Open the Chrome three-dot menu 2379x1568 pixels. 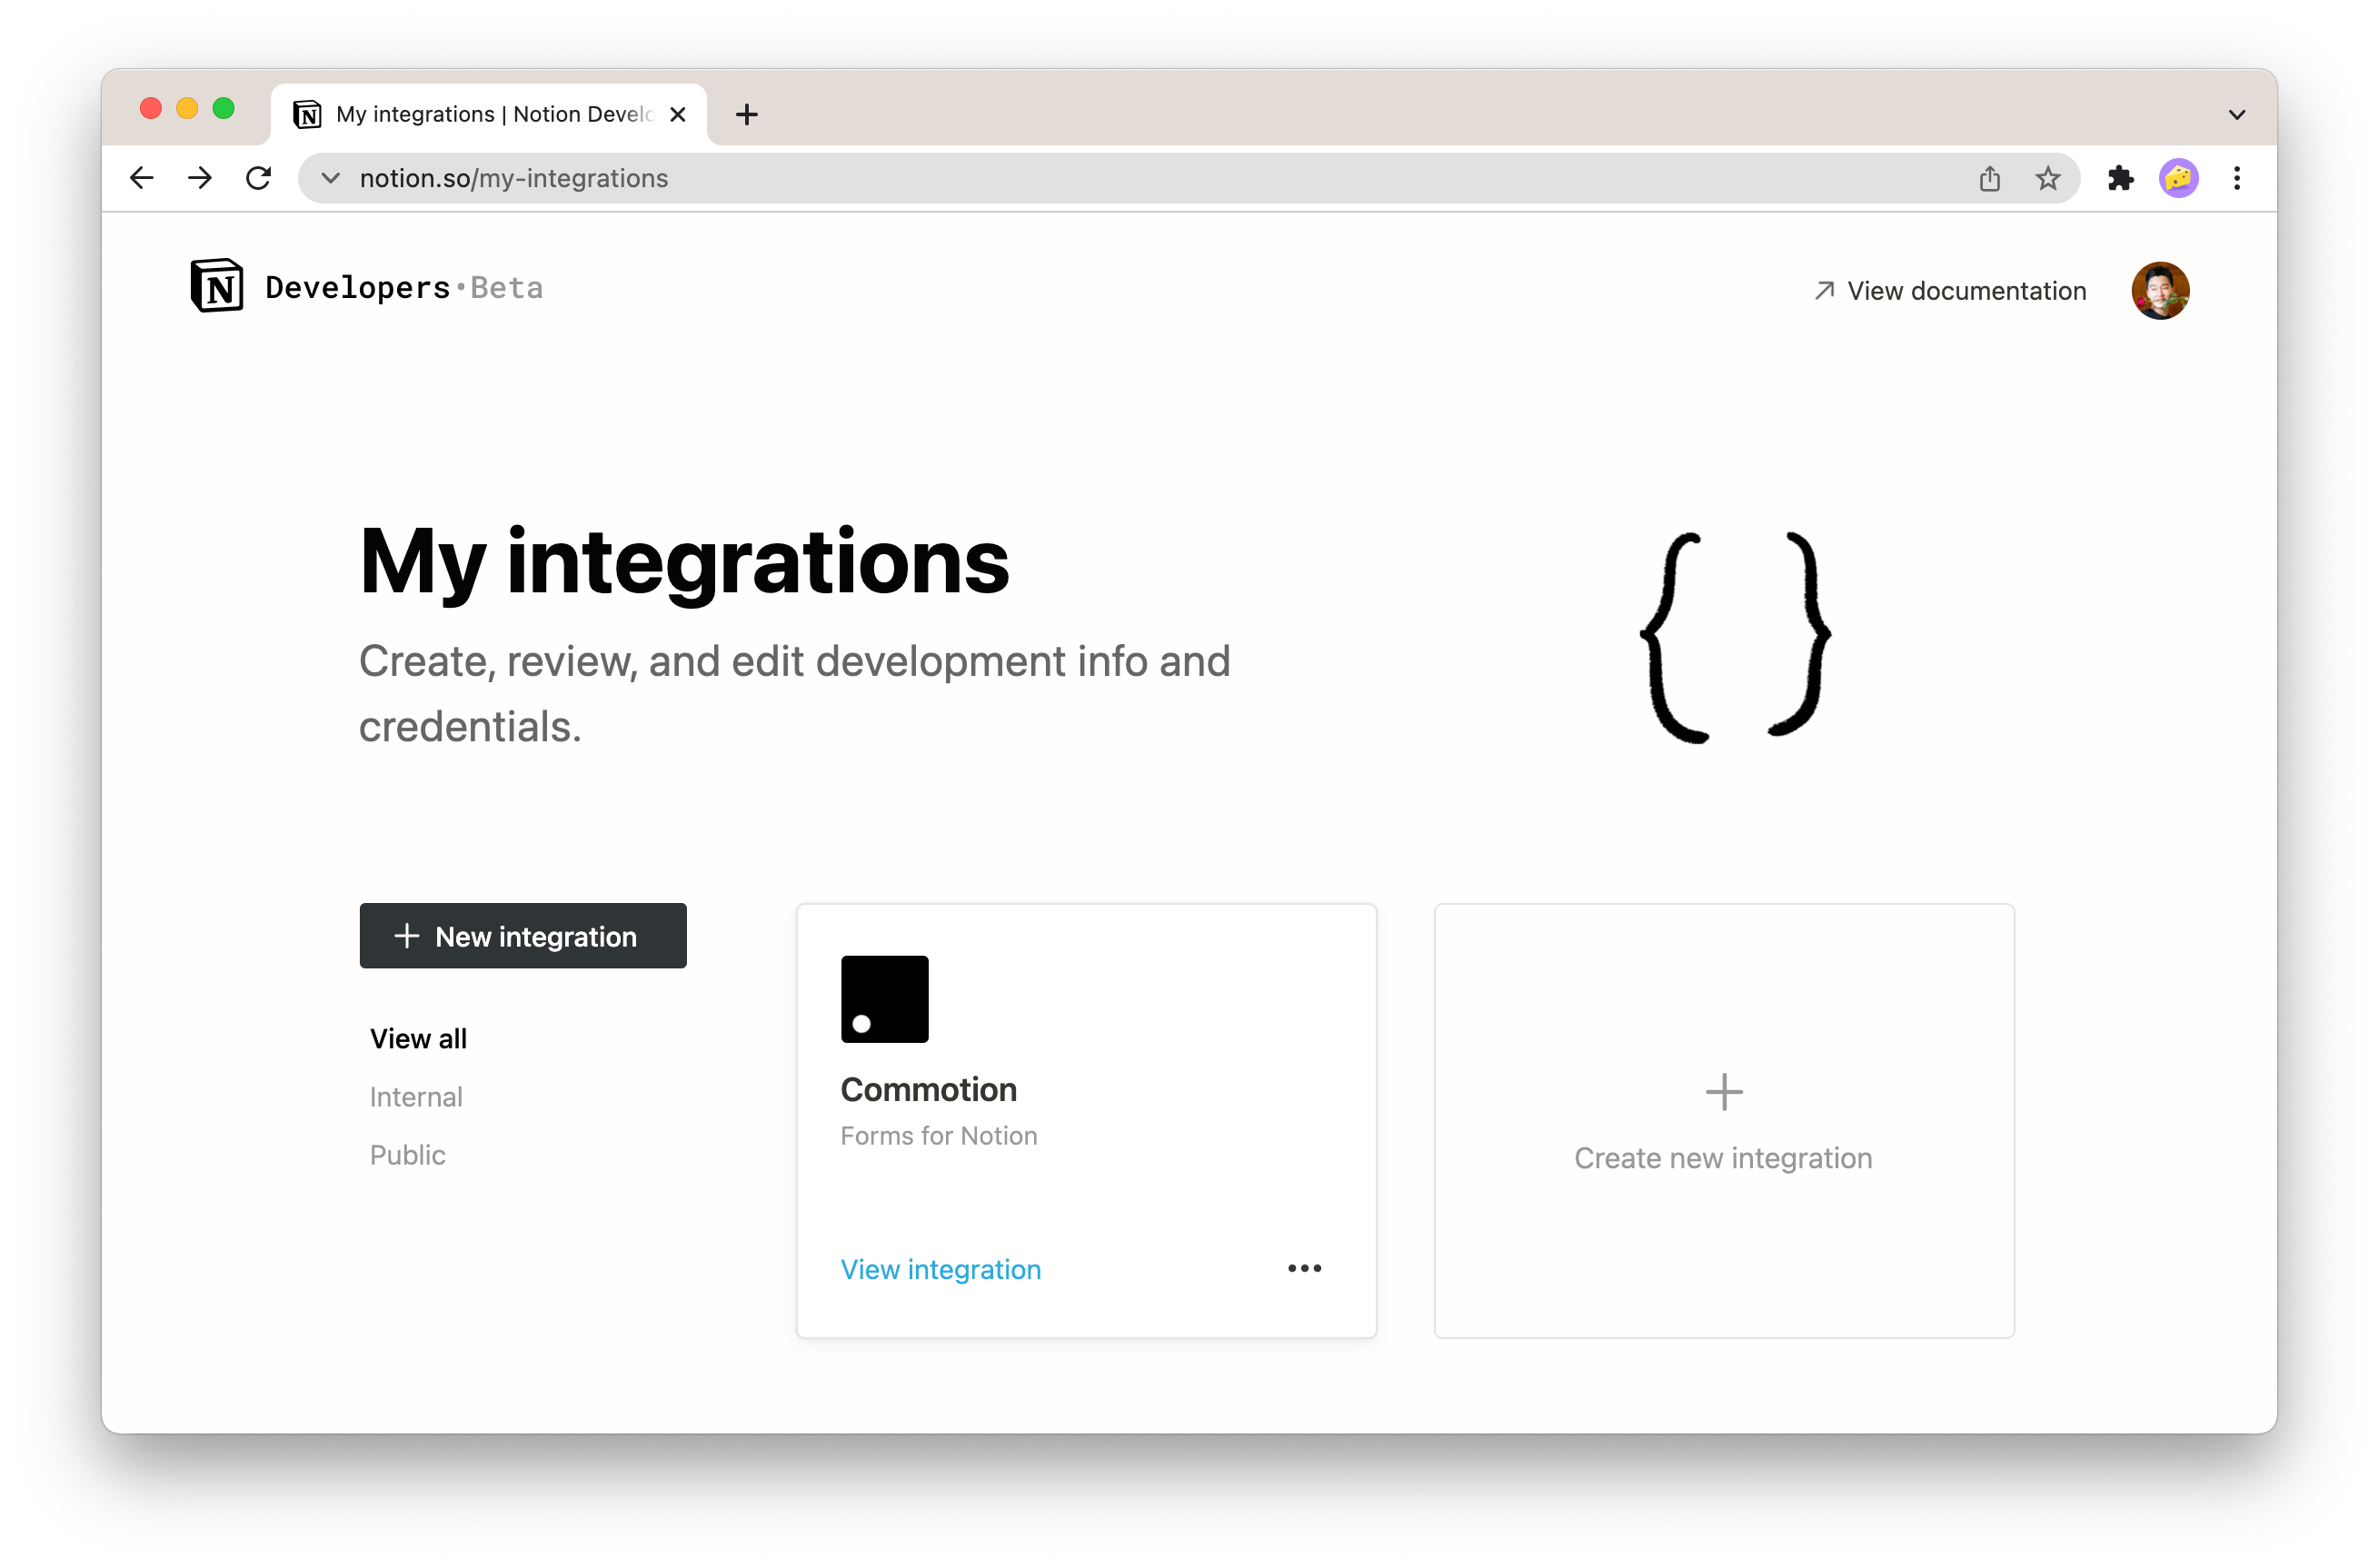coord(2236,178)
